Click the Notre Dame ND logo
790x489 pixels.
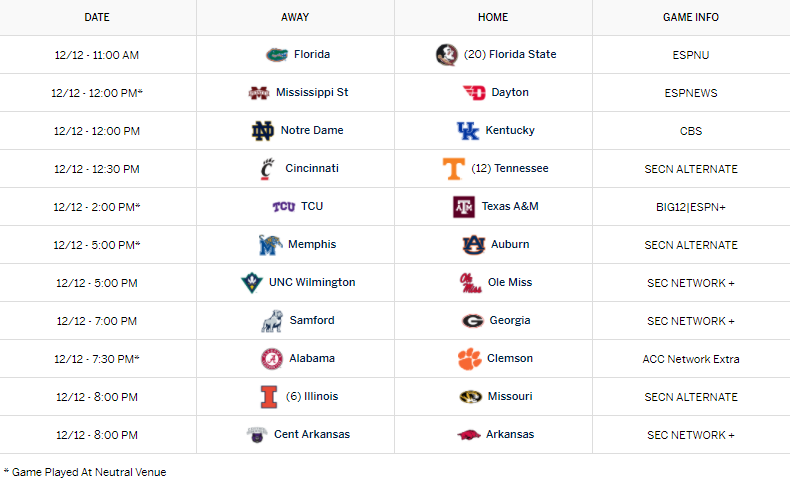point(262,131)
